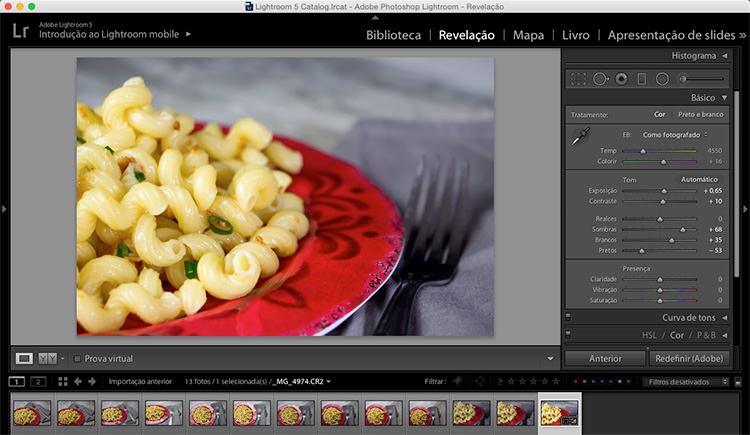Expand the Histograma panel

pos(724,56)
